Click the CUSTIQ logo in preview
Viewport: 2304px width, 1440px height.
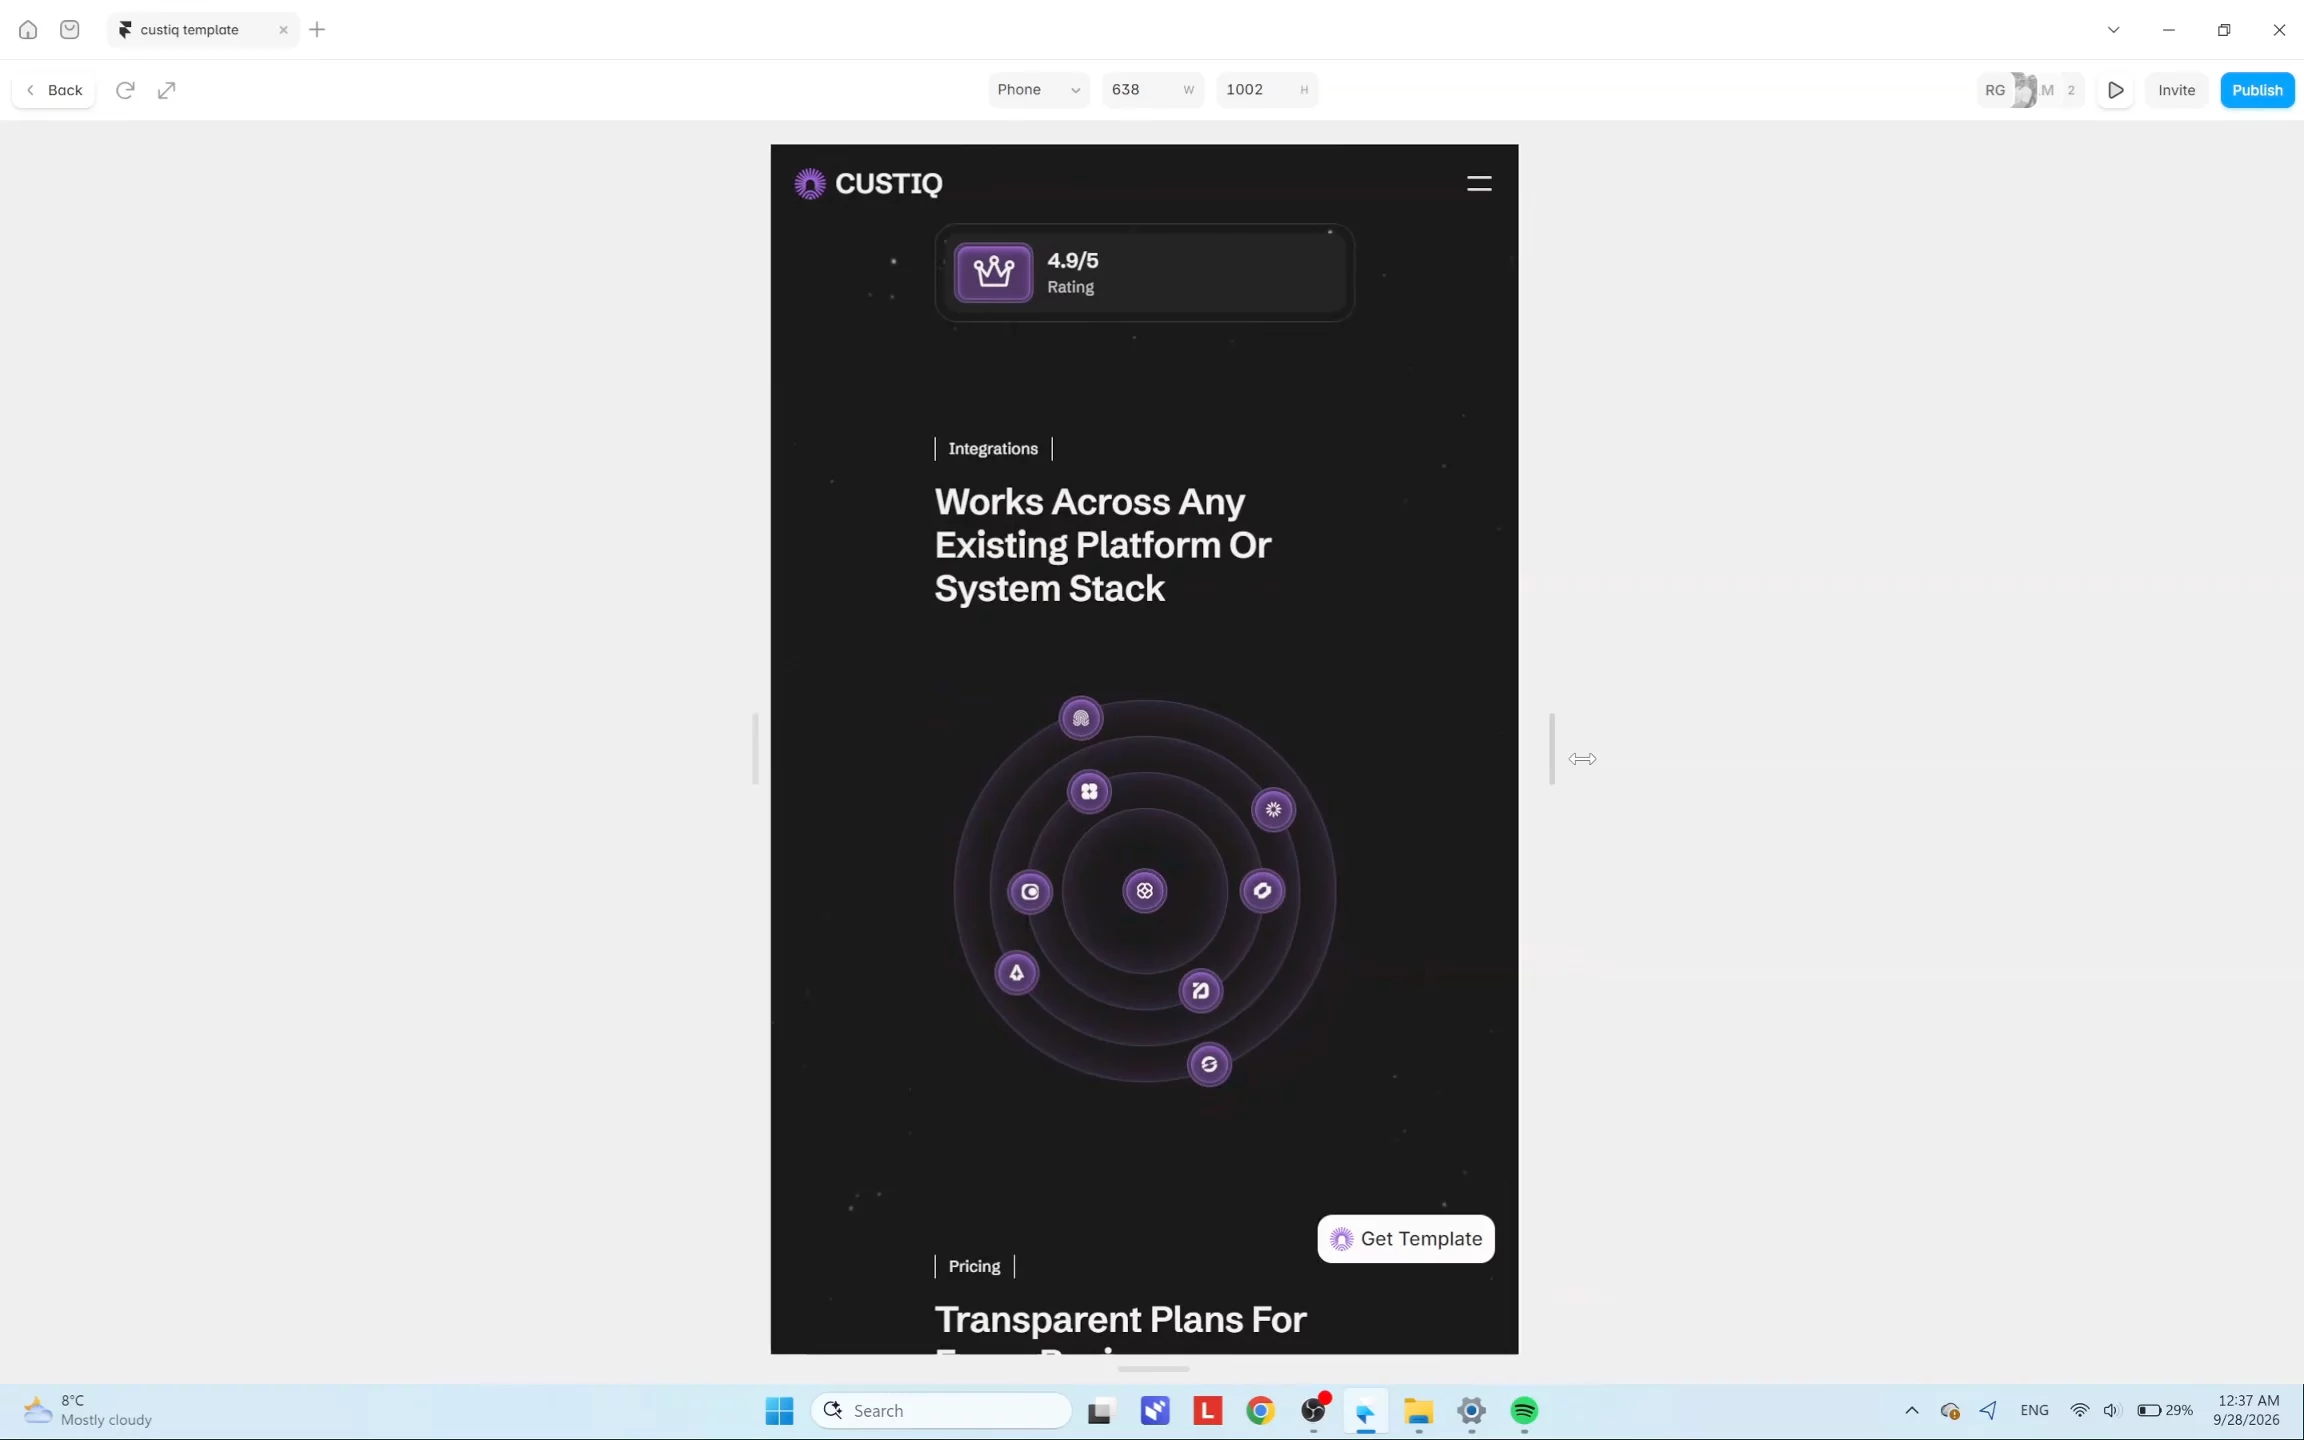(x=868, y=184)
